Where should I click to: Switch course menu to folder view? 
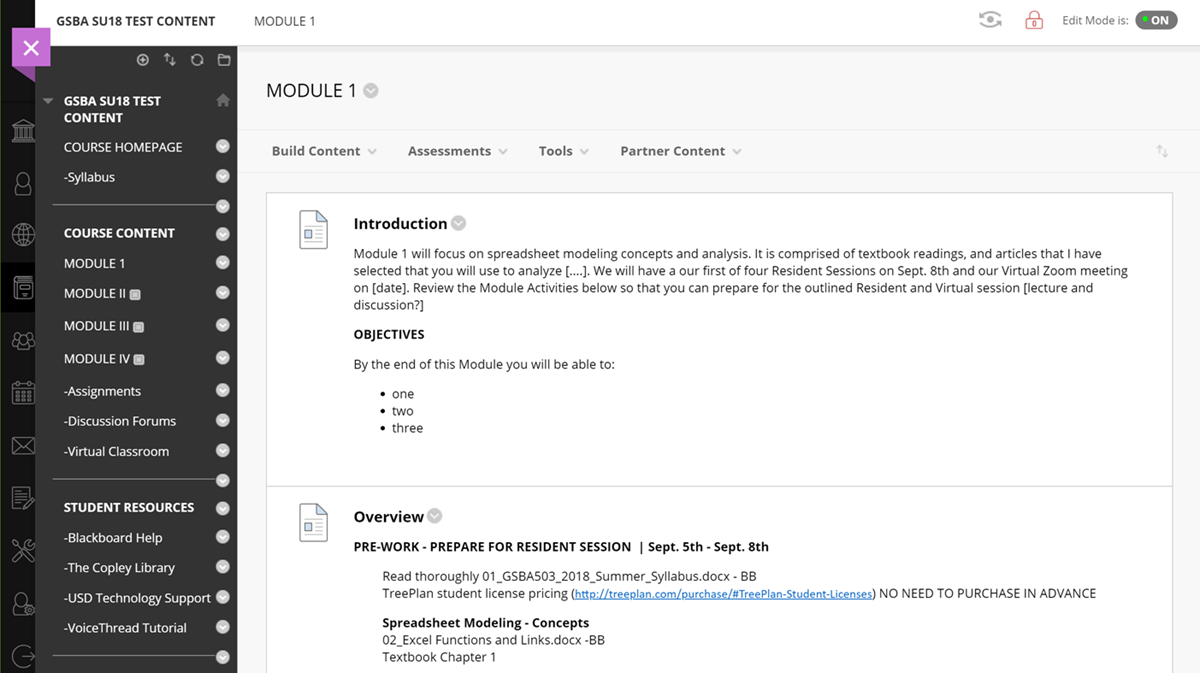pos(224,60)
